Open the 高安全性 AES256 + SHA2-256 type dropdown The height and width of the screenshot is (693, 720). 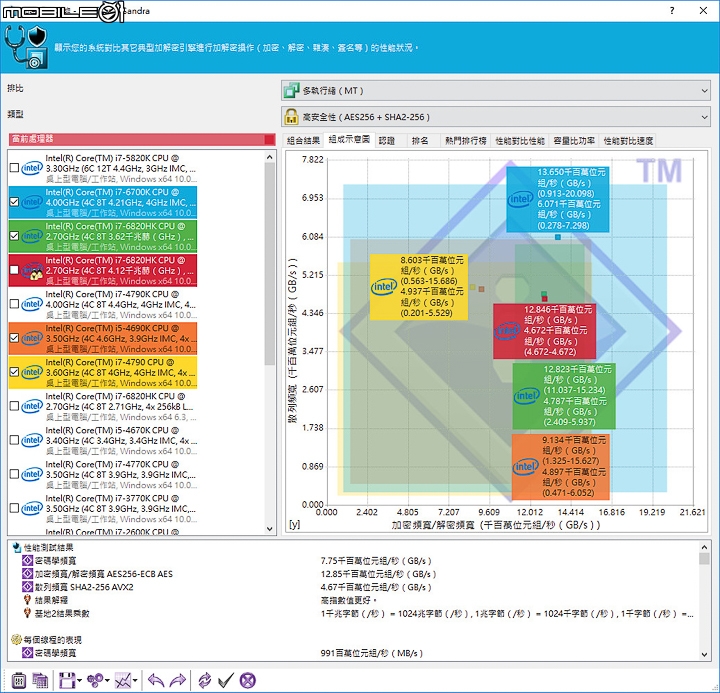coord(495,117)
